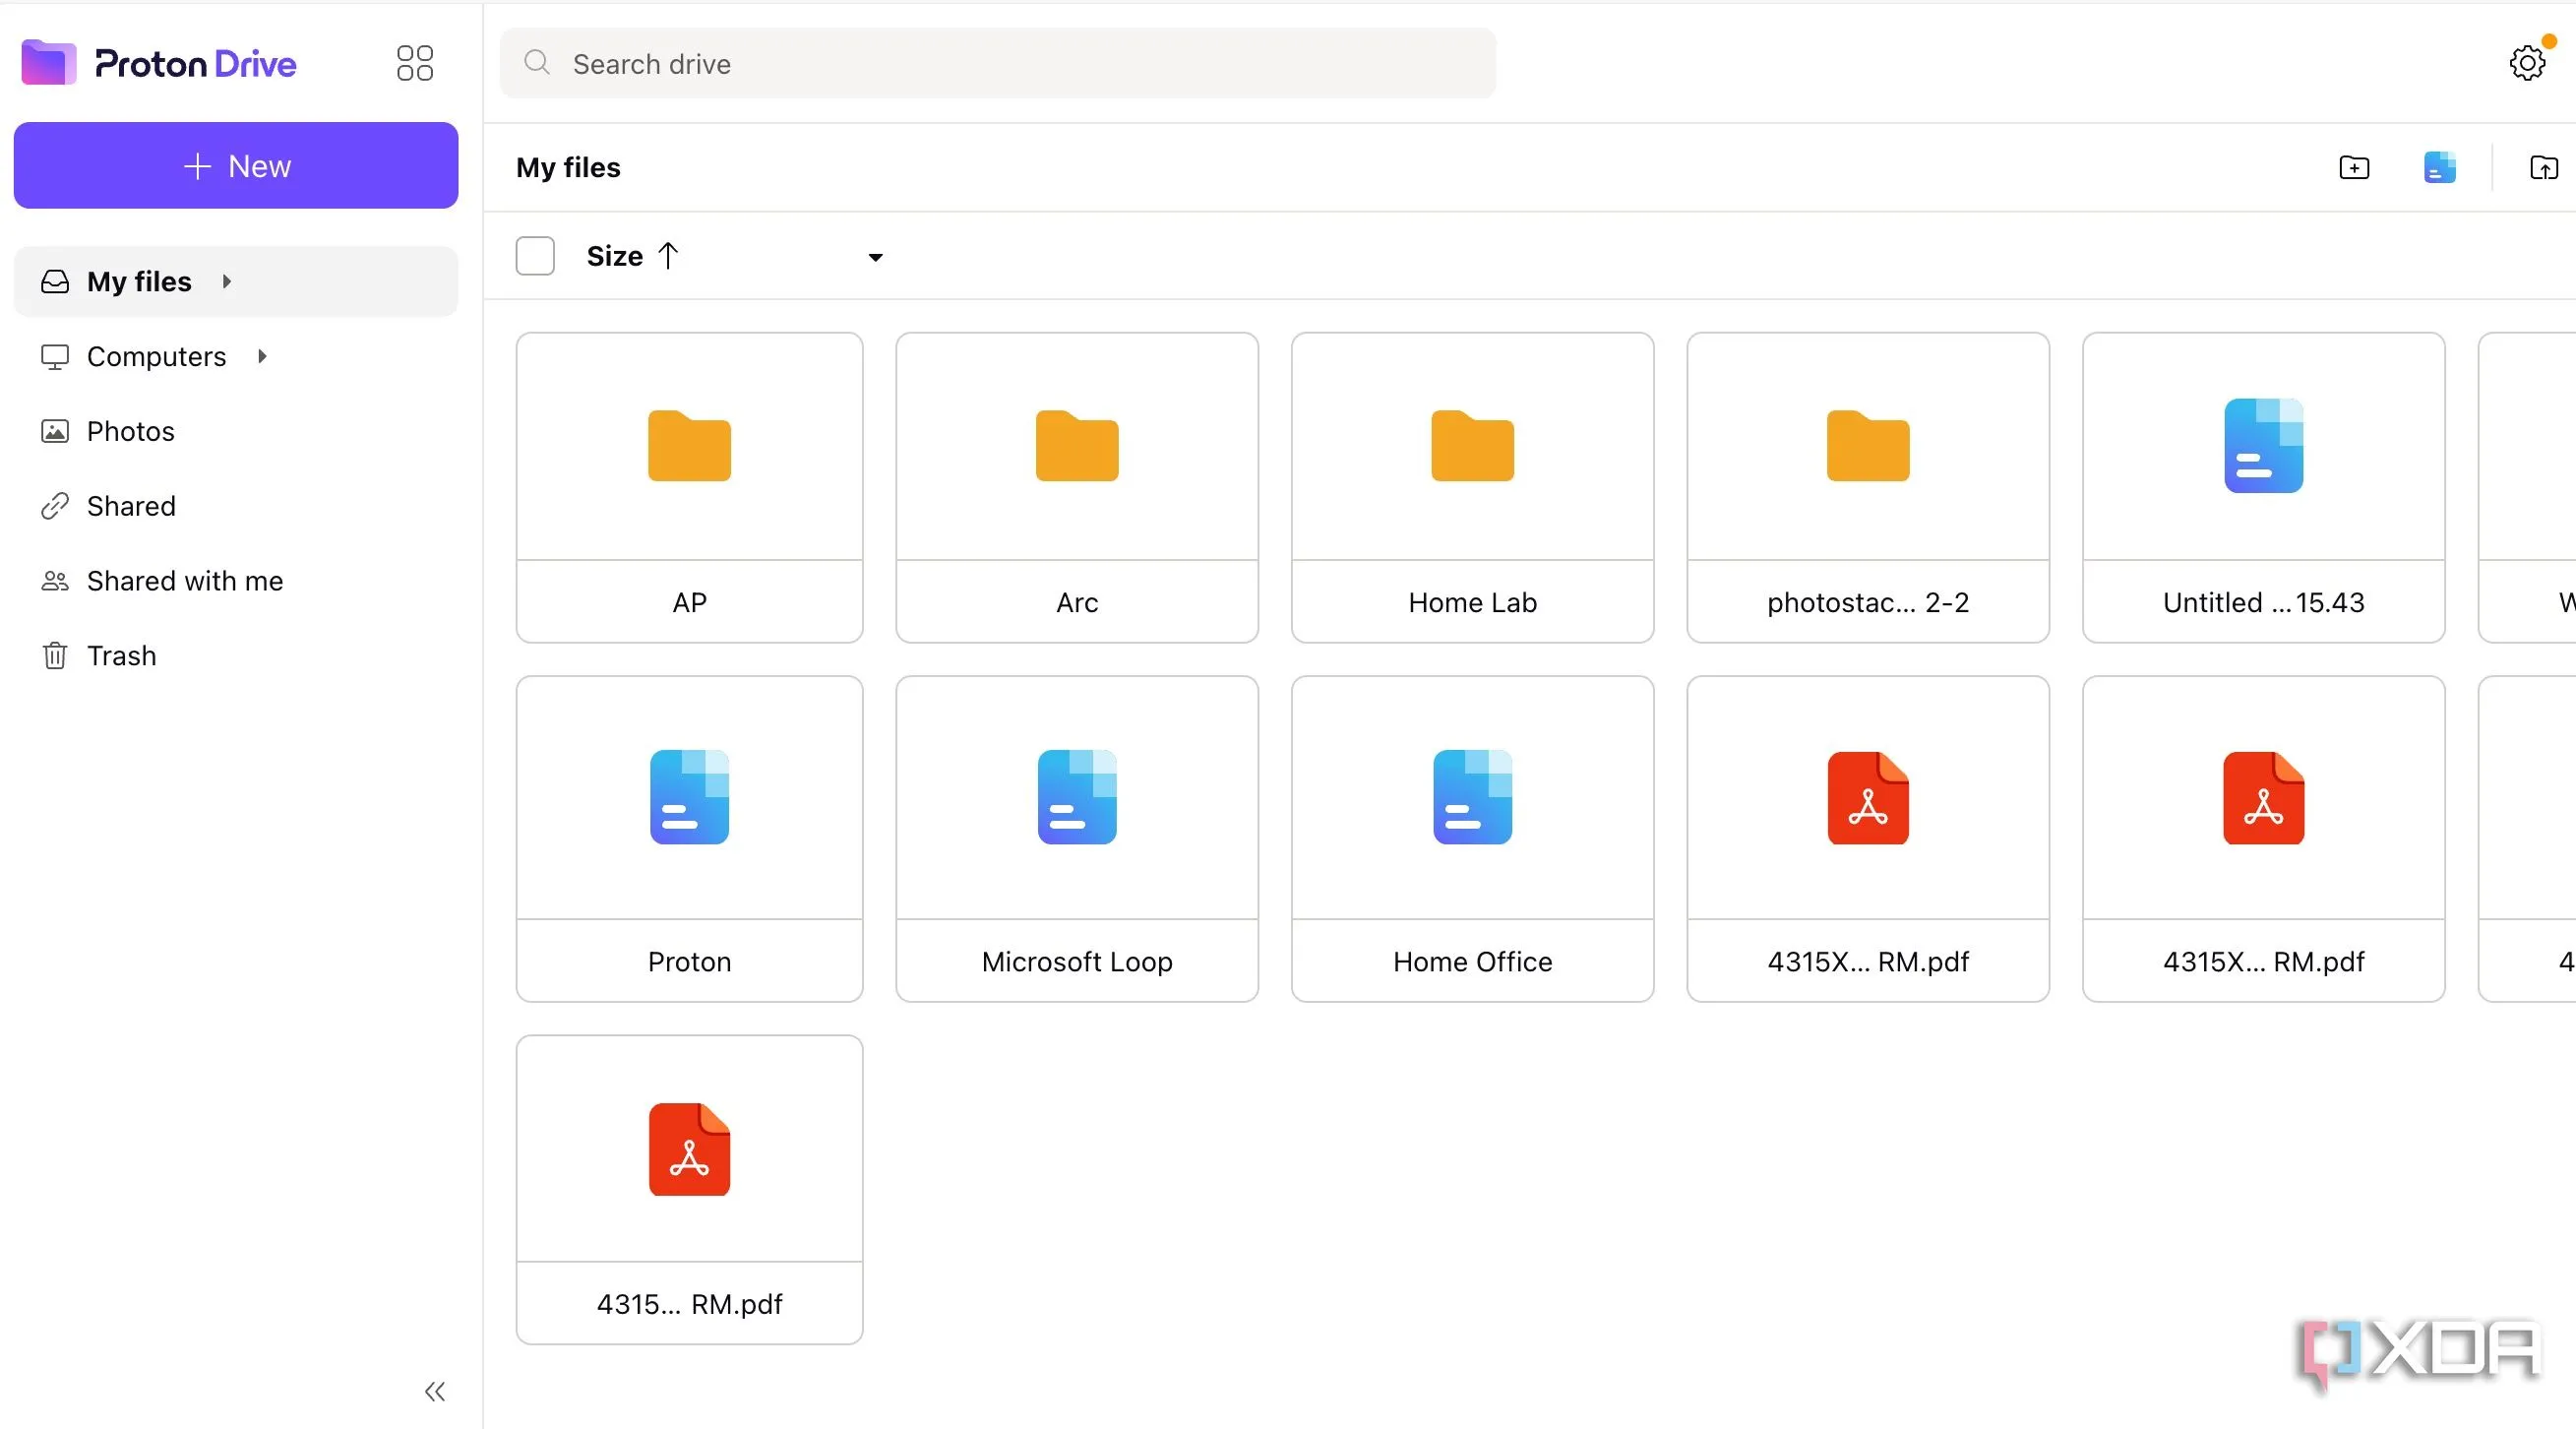2576x1429 pixels.
Task: Click the create new folder icon
Action: [x=2354, y=167]
